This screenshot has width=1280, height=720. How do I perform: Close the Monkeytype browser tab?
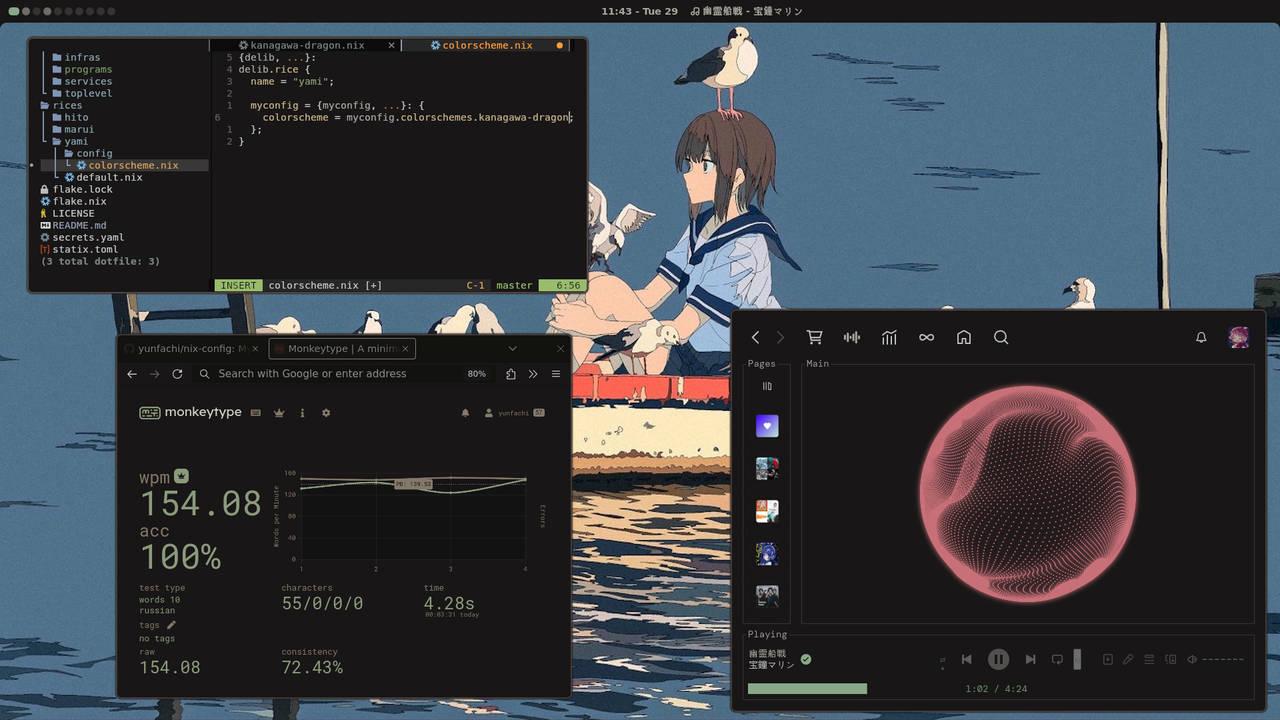(x=406, y=348)
